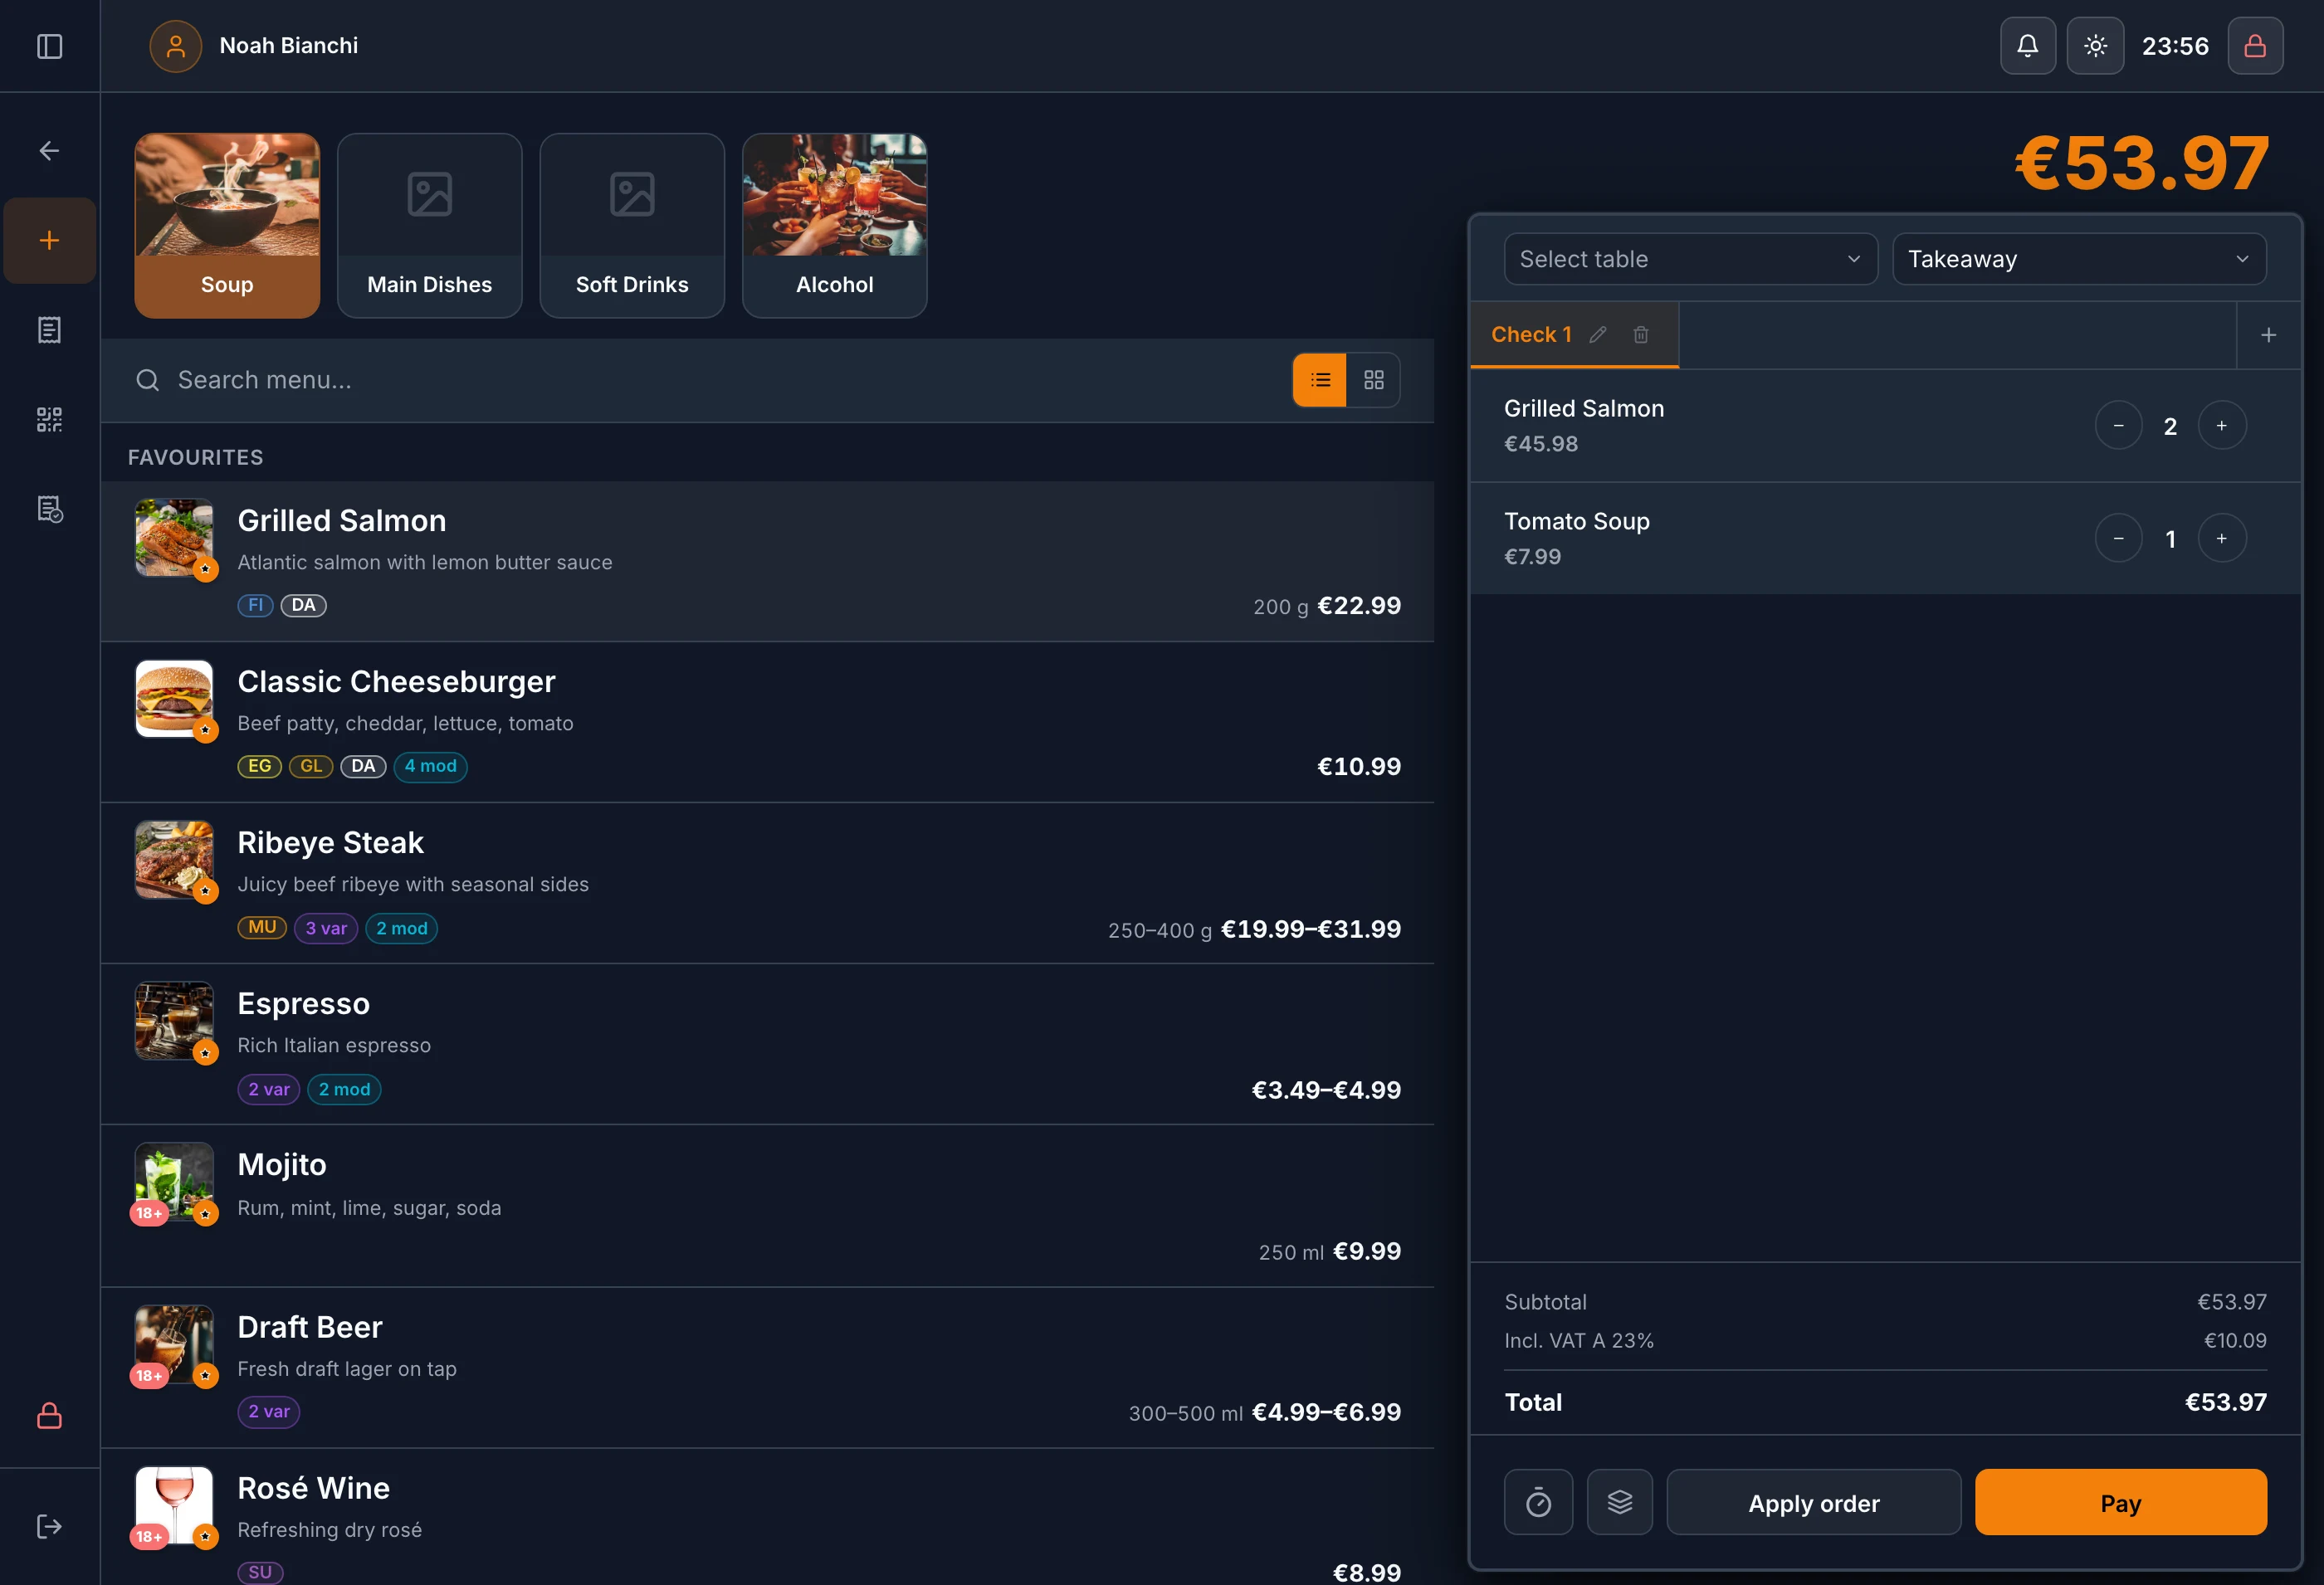Viewport: 2324px width, 1585px height.
Task: Click the orange Pay button
Action: point(2120,1501)
